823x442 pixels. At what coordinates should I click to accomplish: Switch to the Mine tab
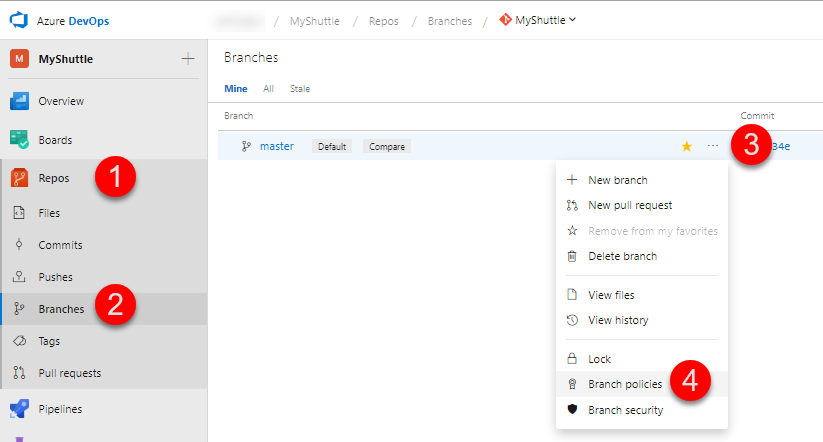[x=236, y=89]
